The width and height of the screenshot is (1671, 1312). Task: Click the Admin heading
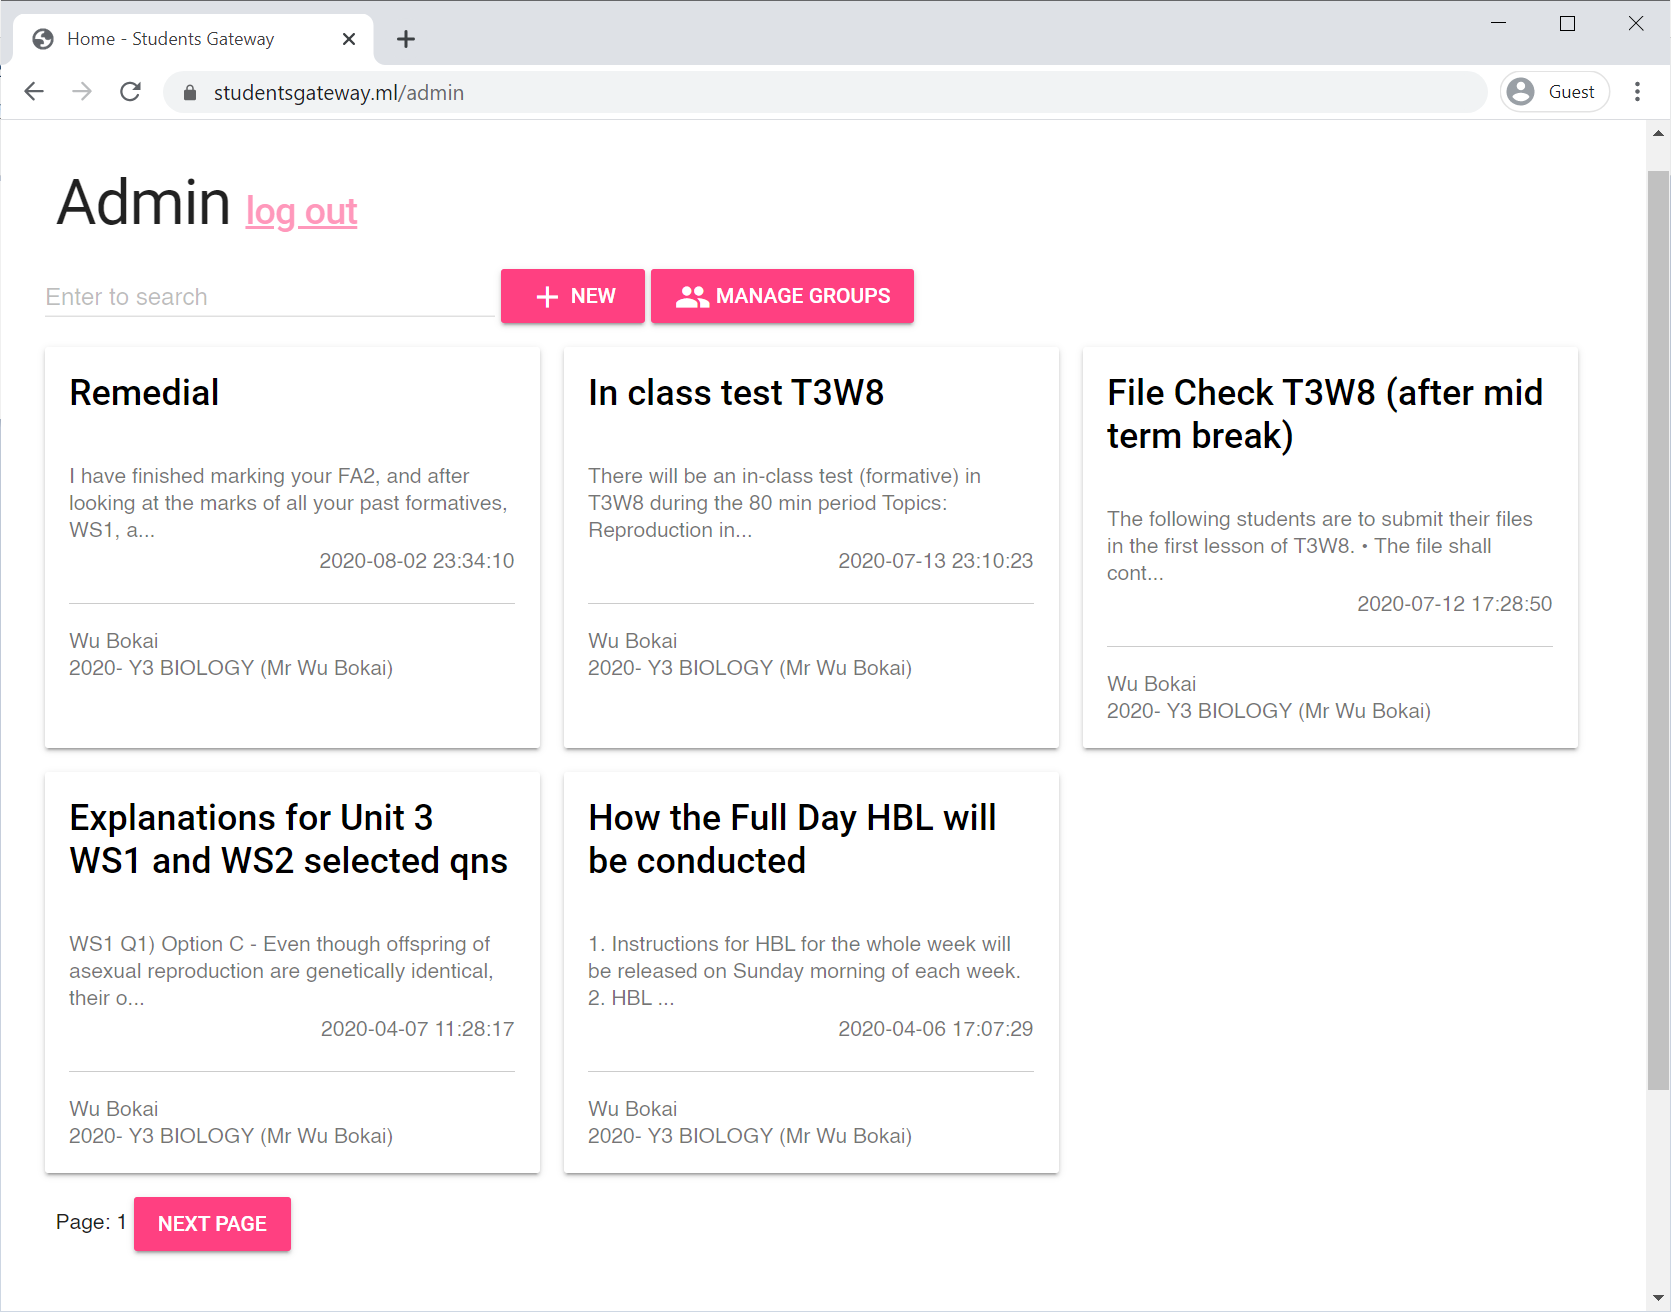coord(144,203)
